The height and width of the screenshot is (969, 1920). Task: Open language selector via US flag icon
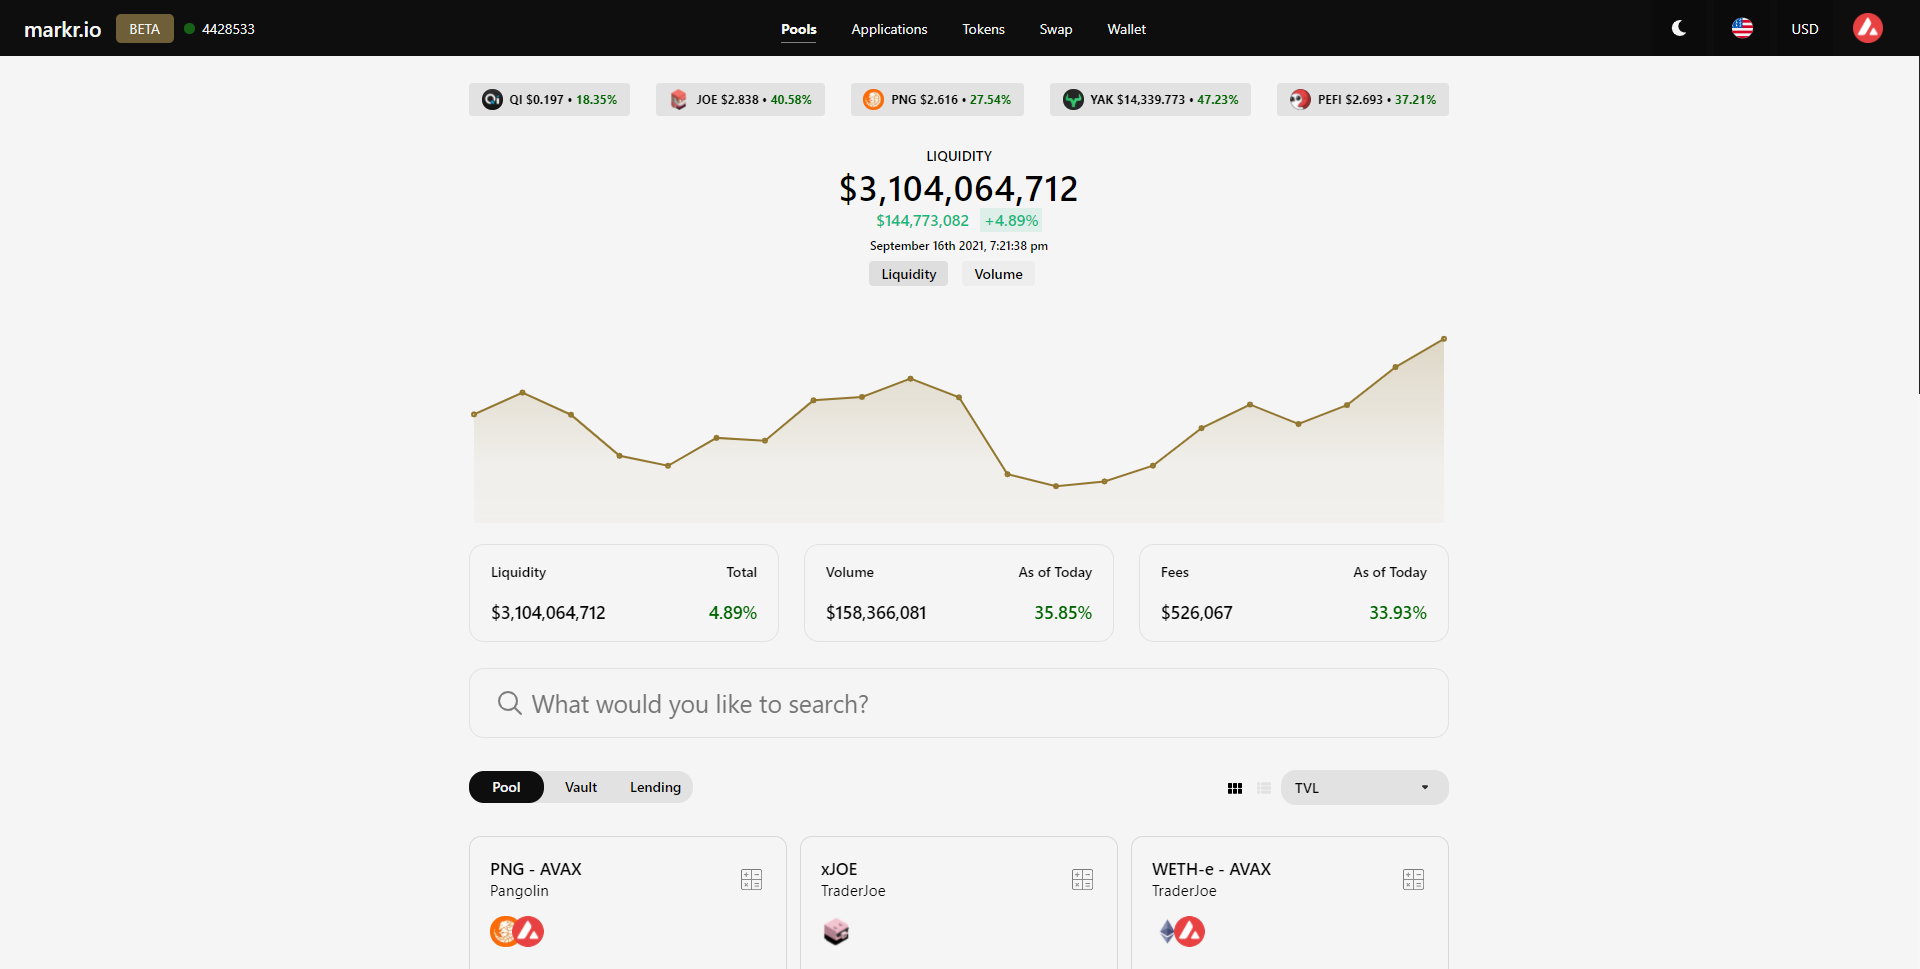coord(1742,29)
